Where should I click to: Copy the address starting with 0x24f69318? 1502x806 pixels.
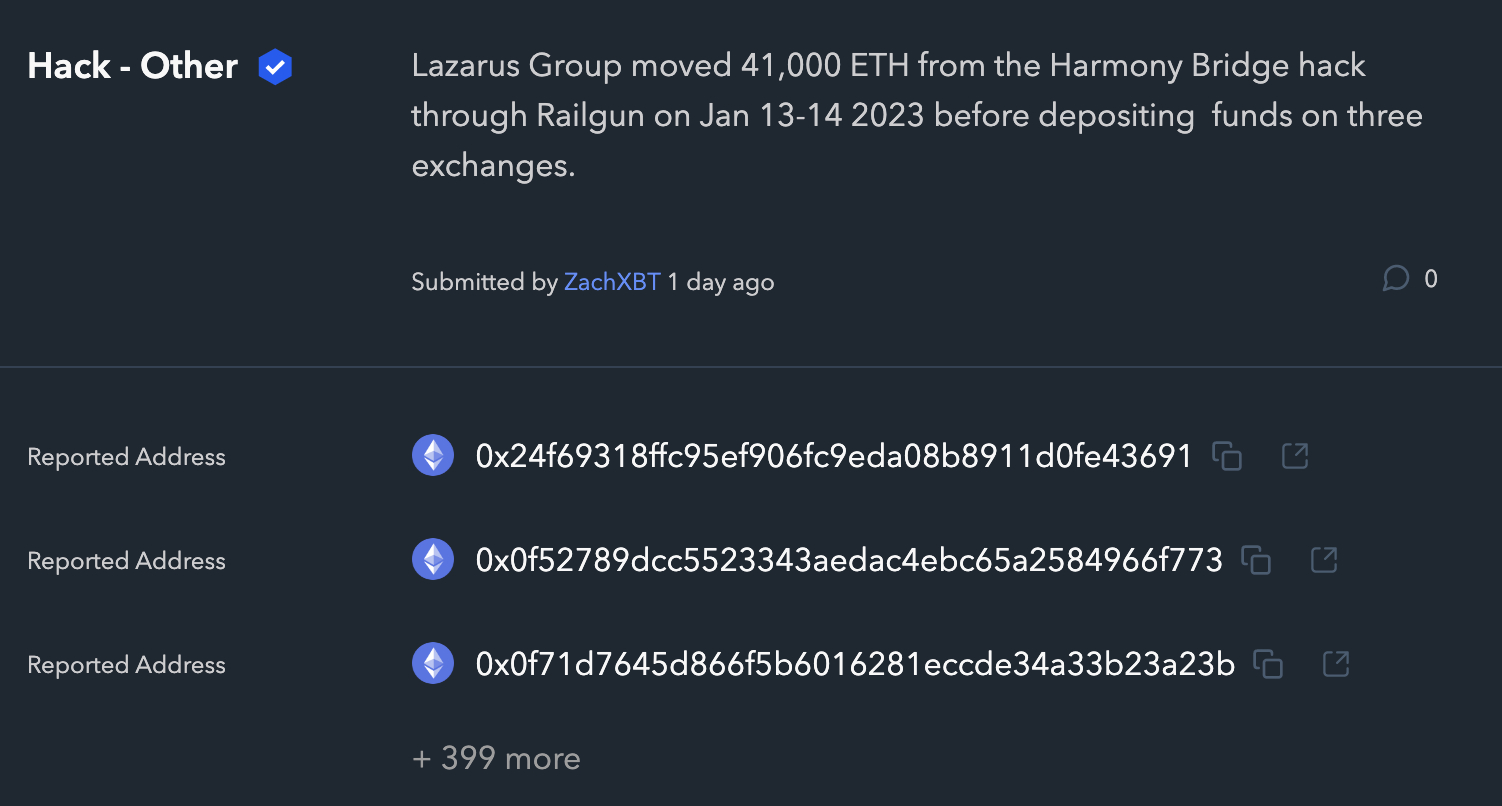click(x=1227, y=457)
